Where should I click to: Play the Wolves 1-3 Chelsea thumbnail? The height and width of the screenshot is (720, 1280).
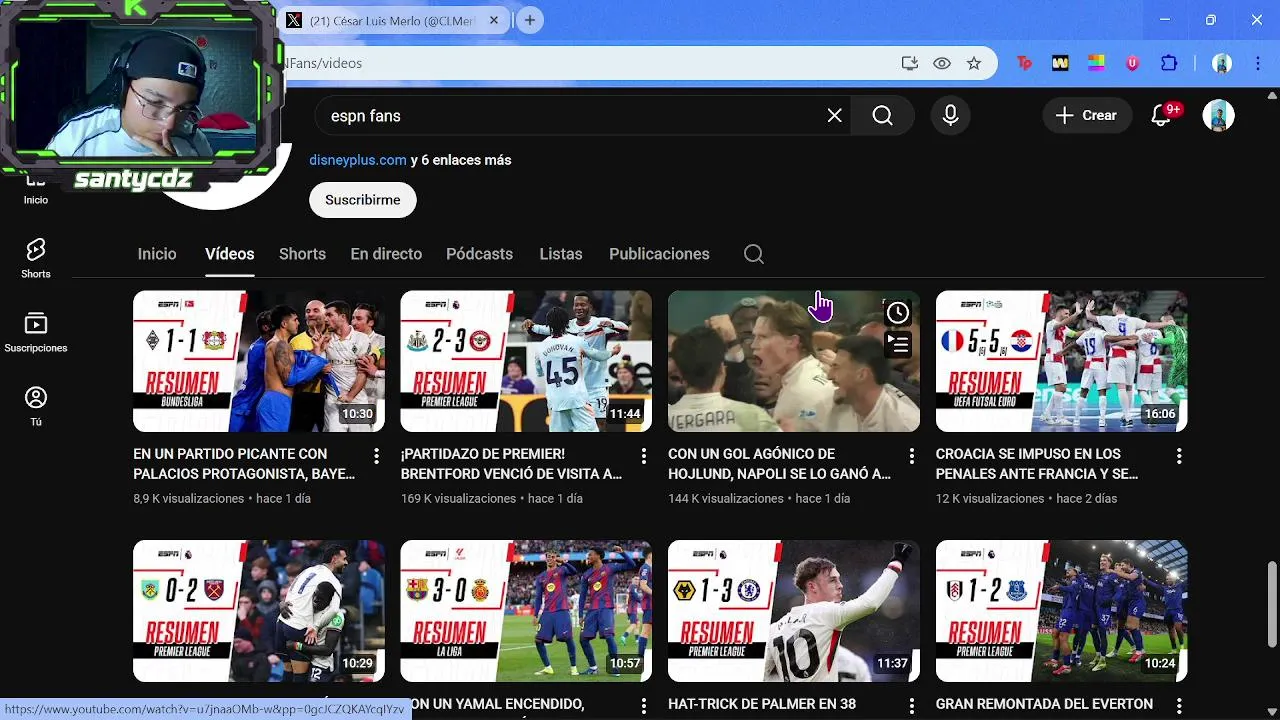coord(794,611)
